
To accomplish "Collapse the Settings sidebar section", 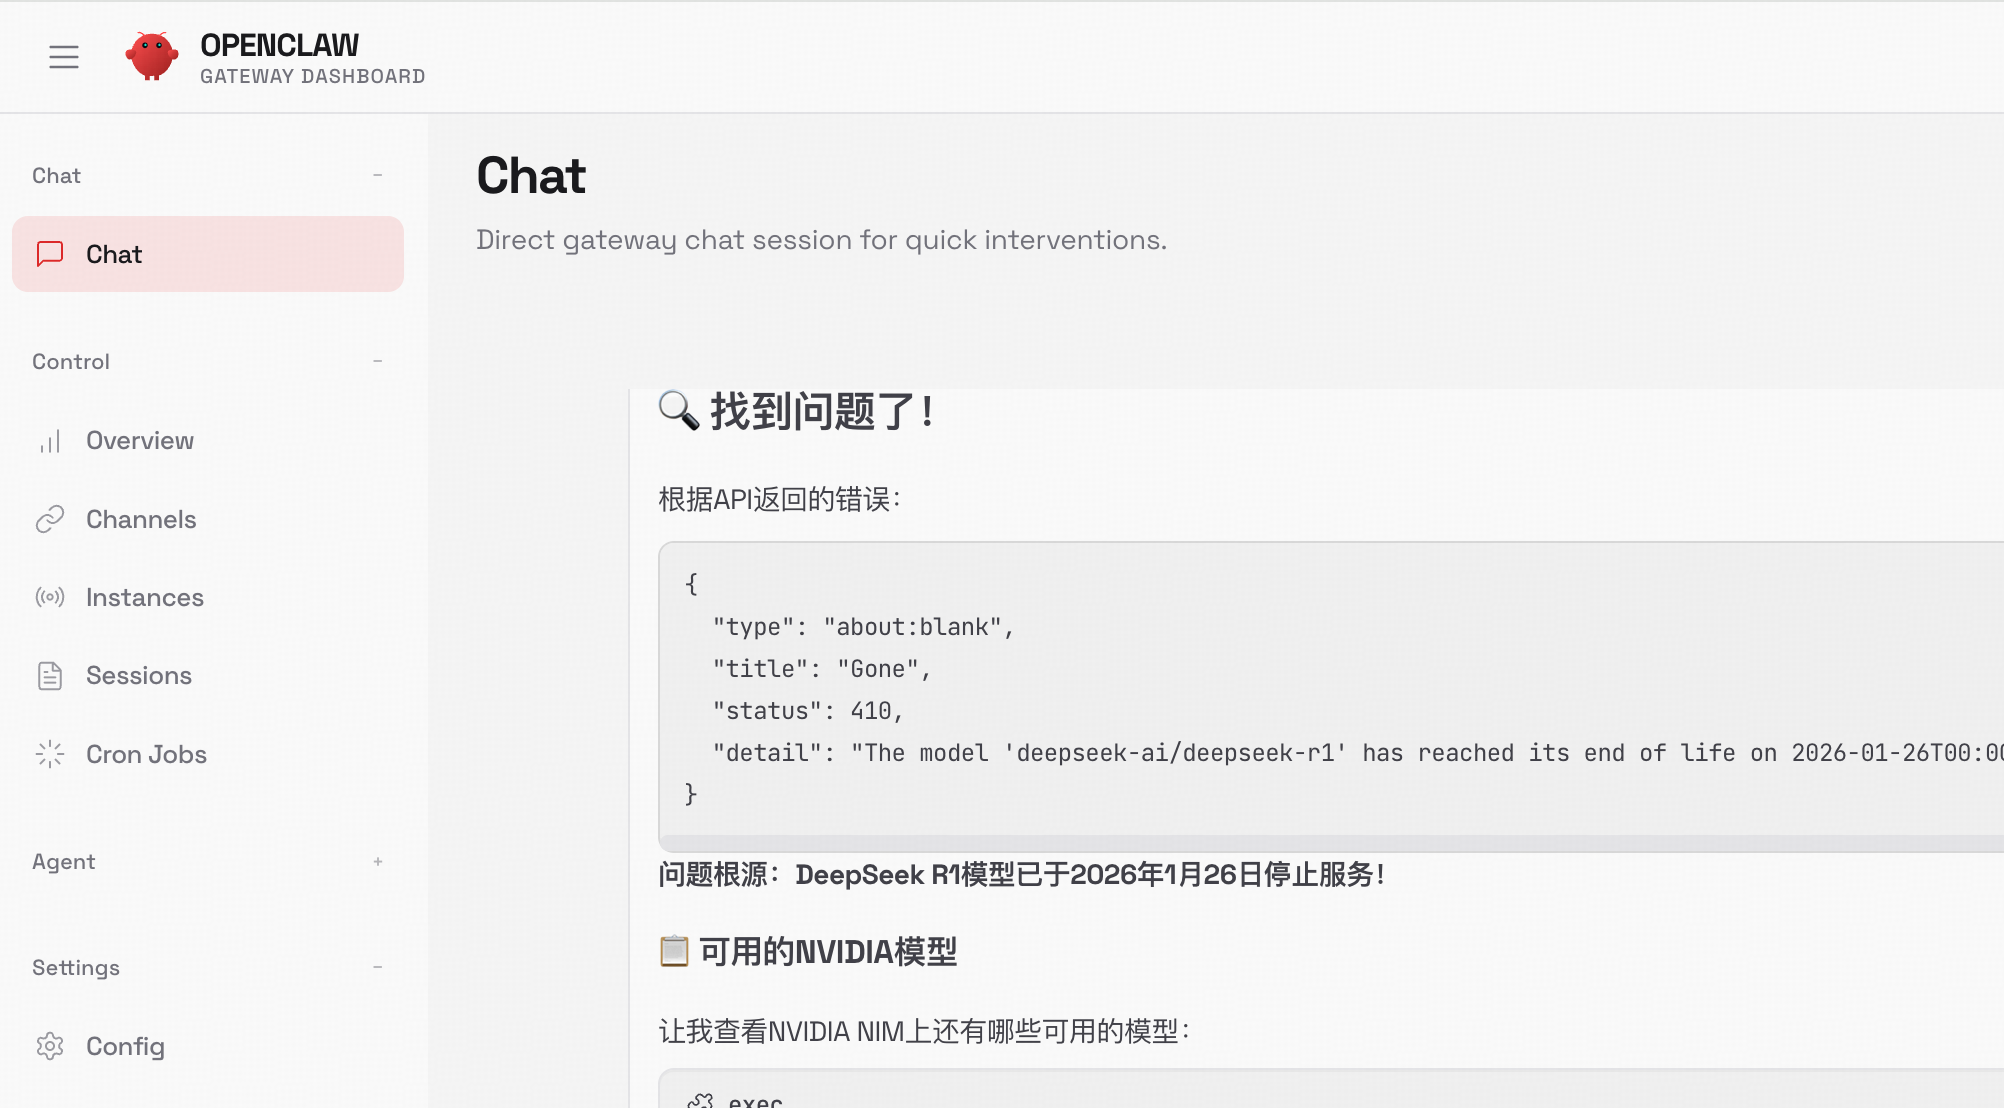I will 377,967.
